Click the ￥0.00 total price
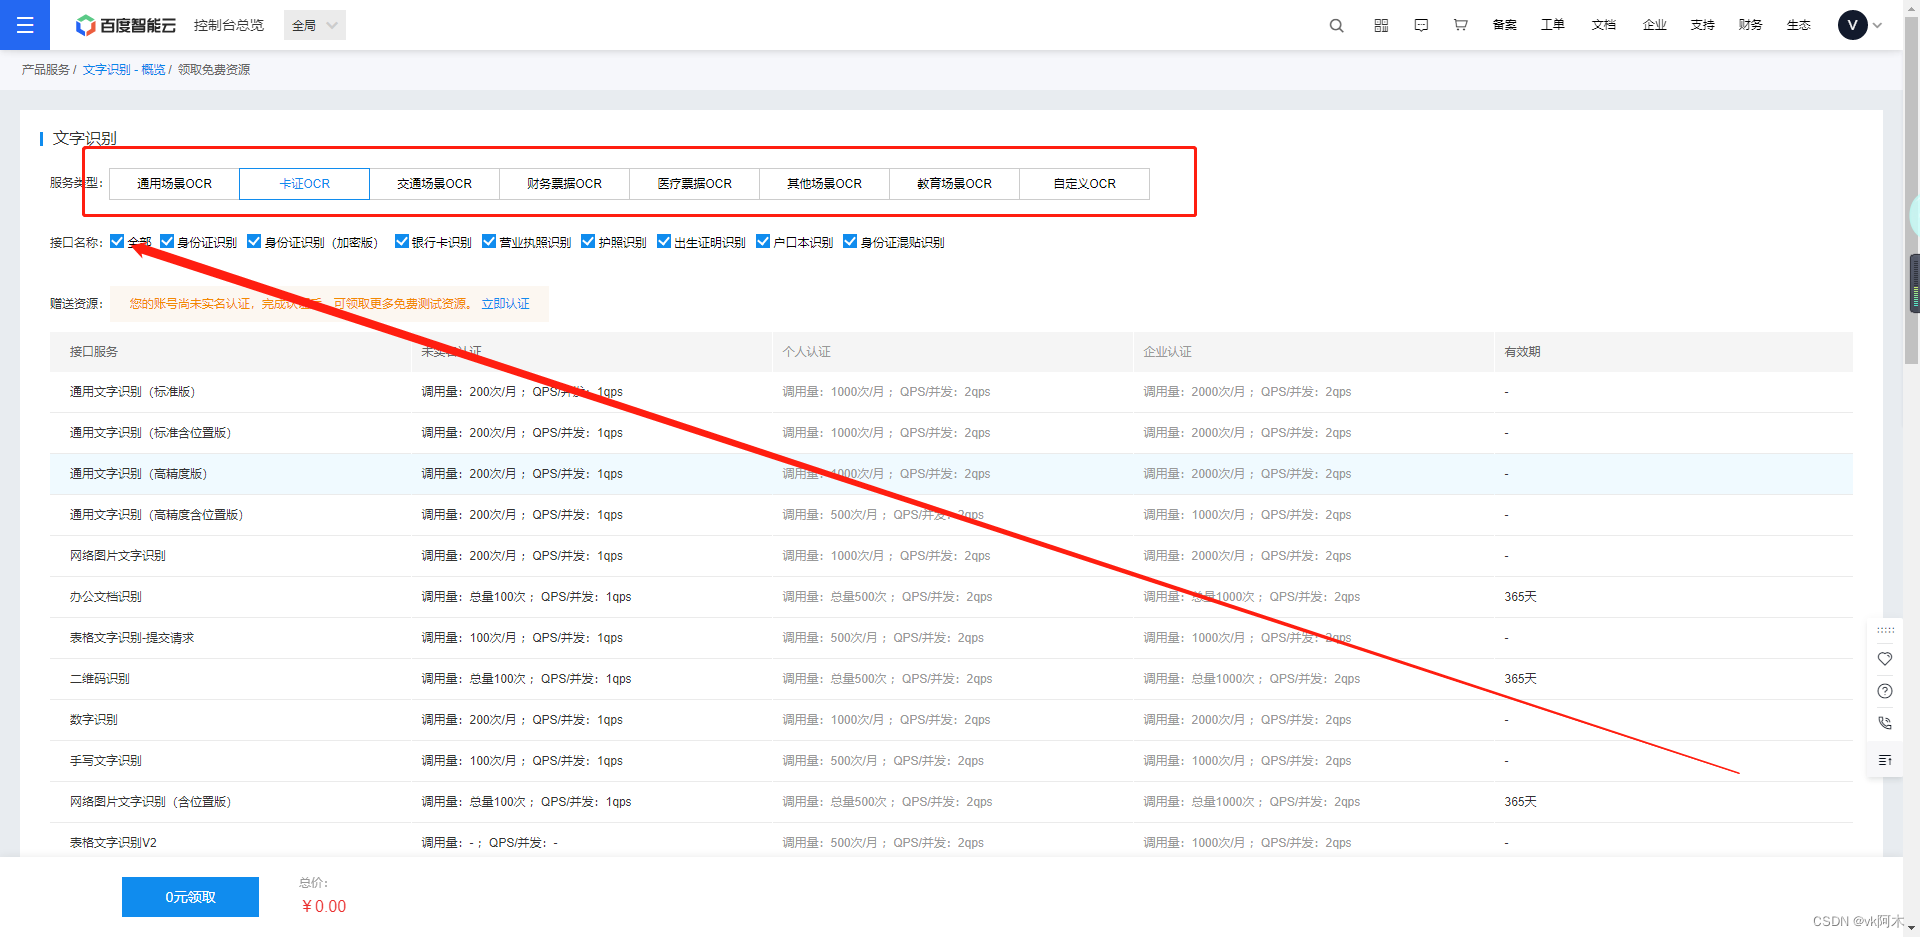This screenshot has height=937, width=1920. pos(324,906)
